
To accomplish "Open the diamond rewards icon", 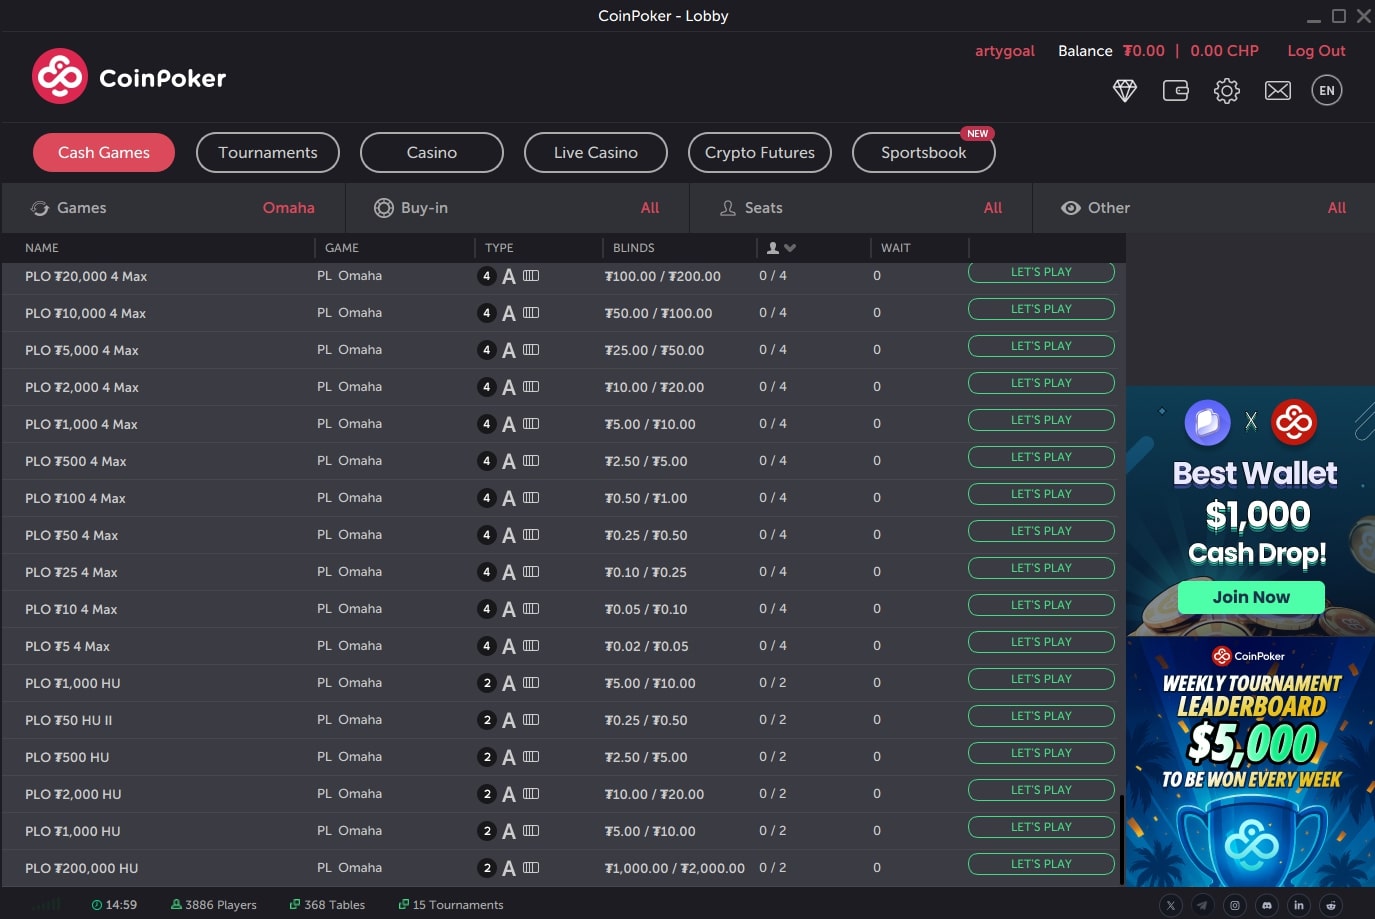I will pyautogui.click(x=1125, y=91).
